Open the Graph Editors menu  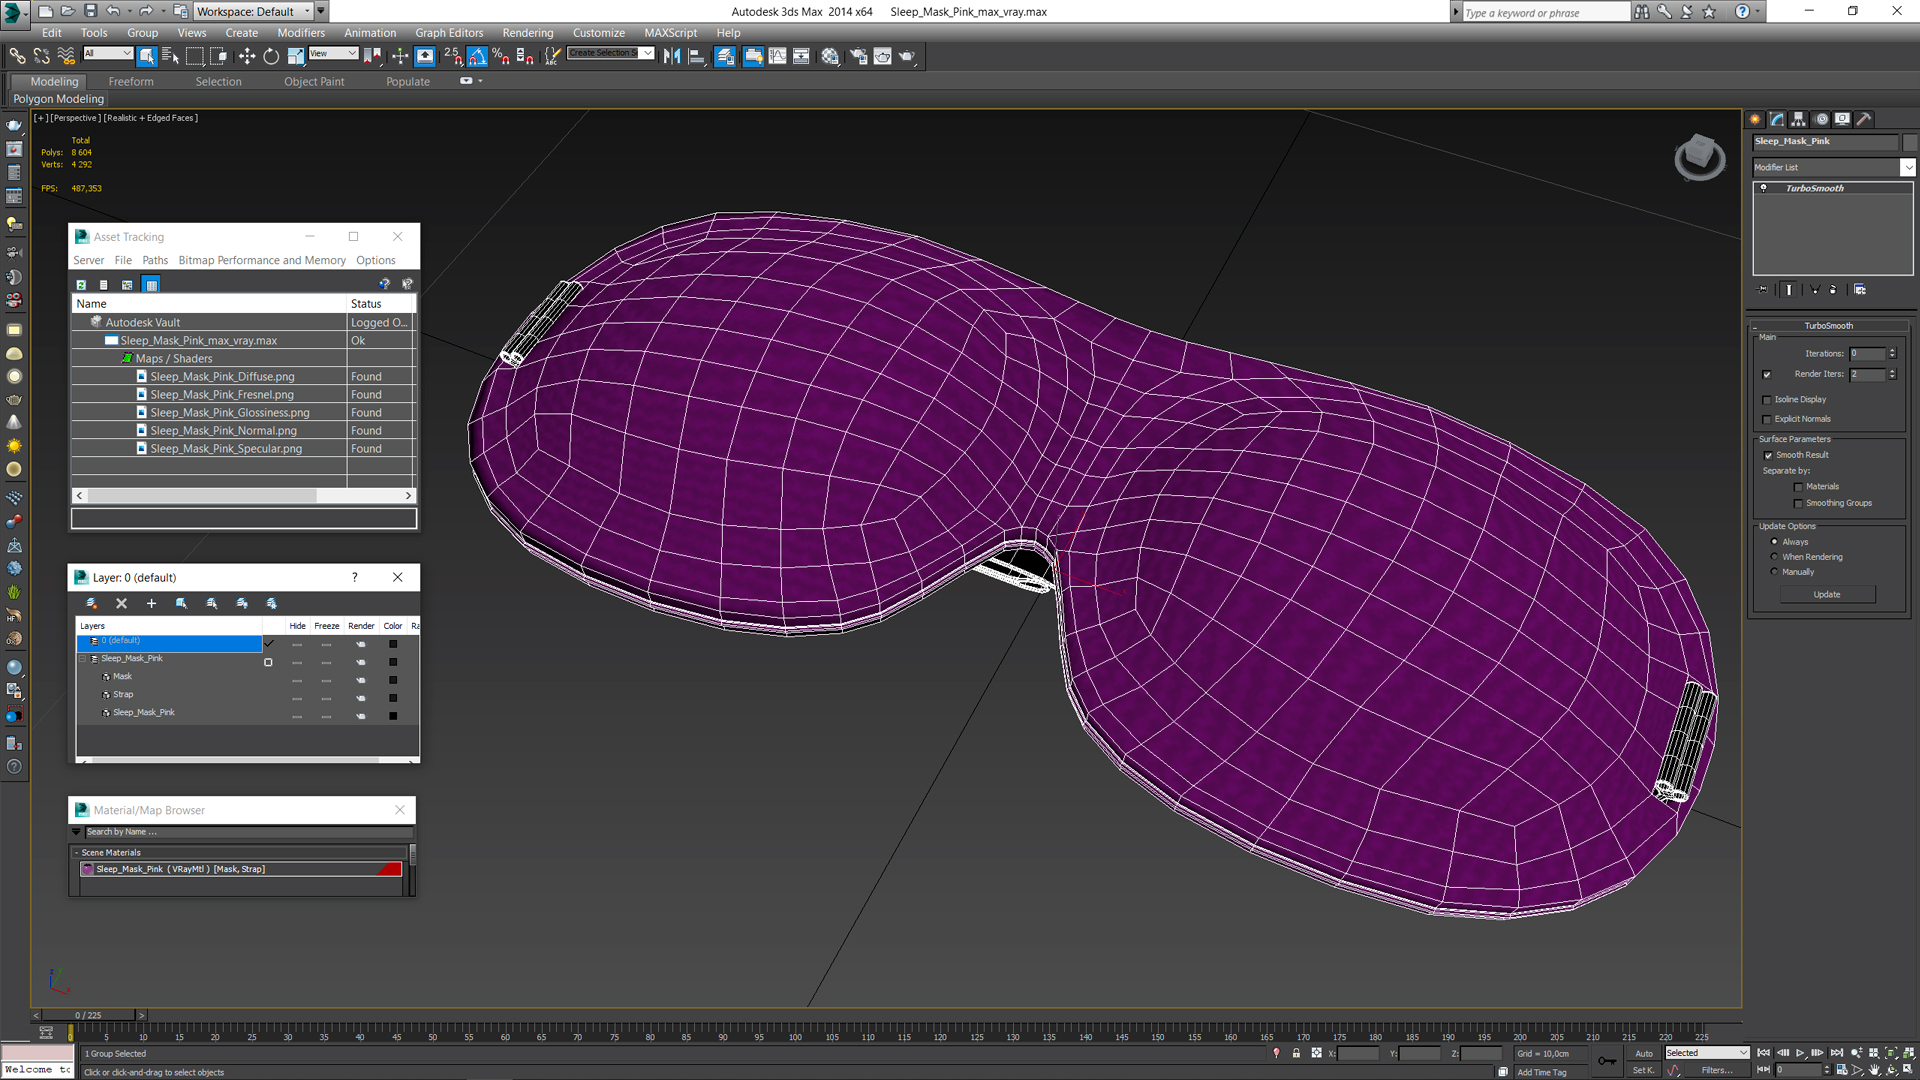449,33
